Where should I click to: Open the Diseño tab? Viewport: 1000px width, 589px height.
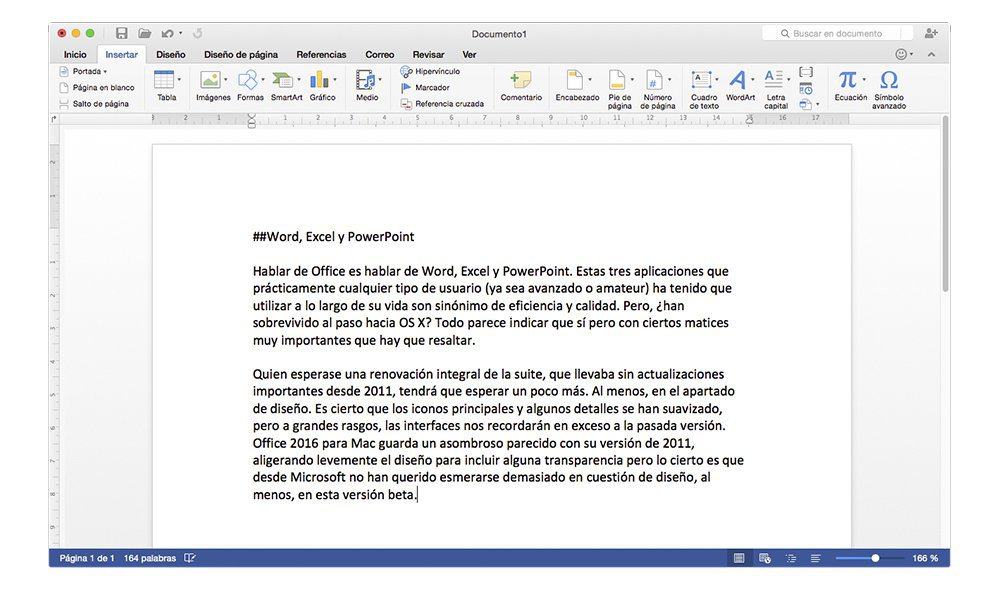click(171, 55)
